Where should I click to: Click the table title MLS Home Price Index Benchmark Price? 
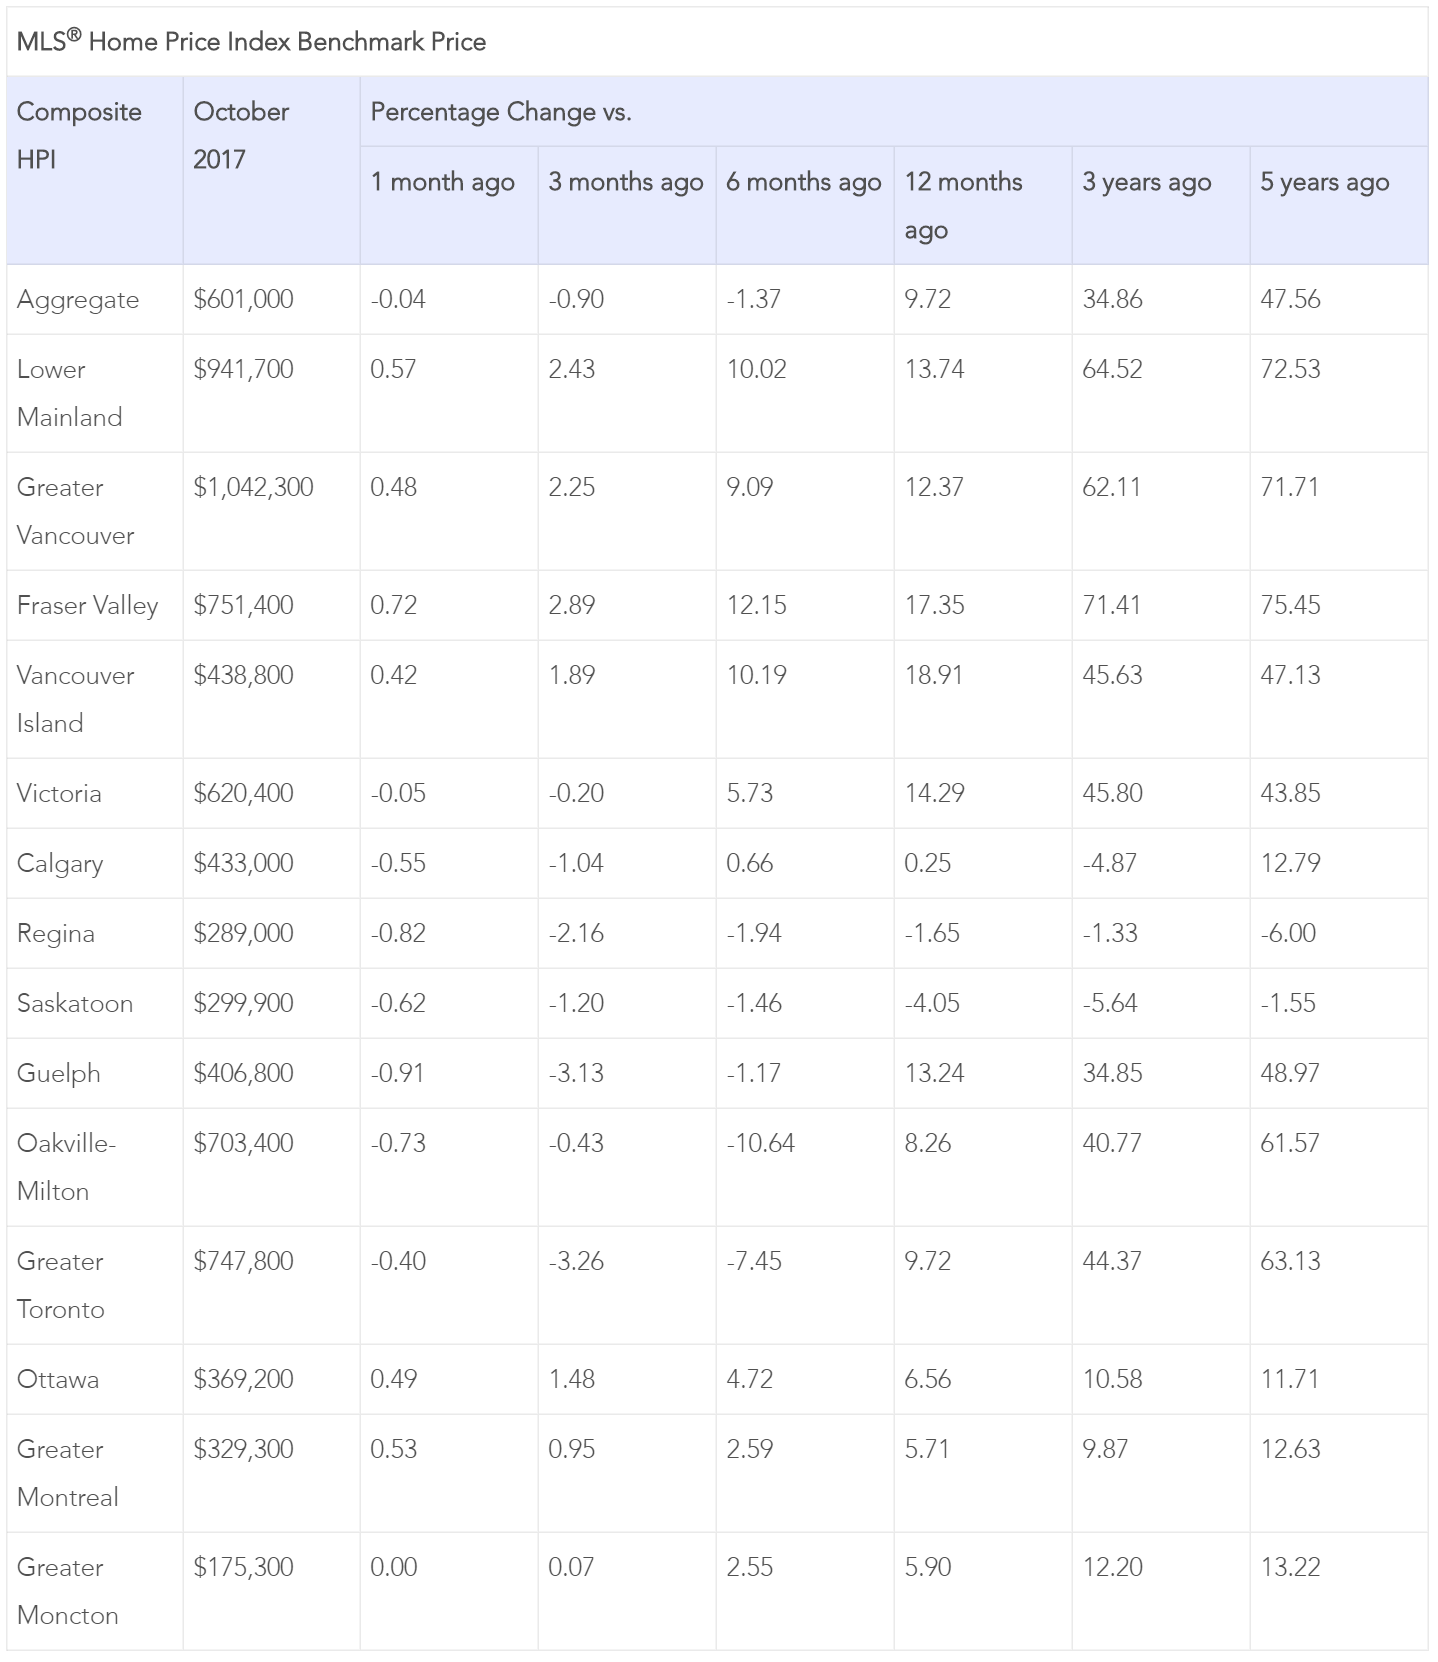tap(251, 42)
